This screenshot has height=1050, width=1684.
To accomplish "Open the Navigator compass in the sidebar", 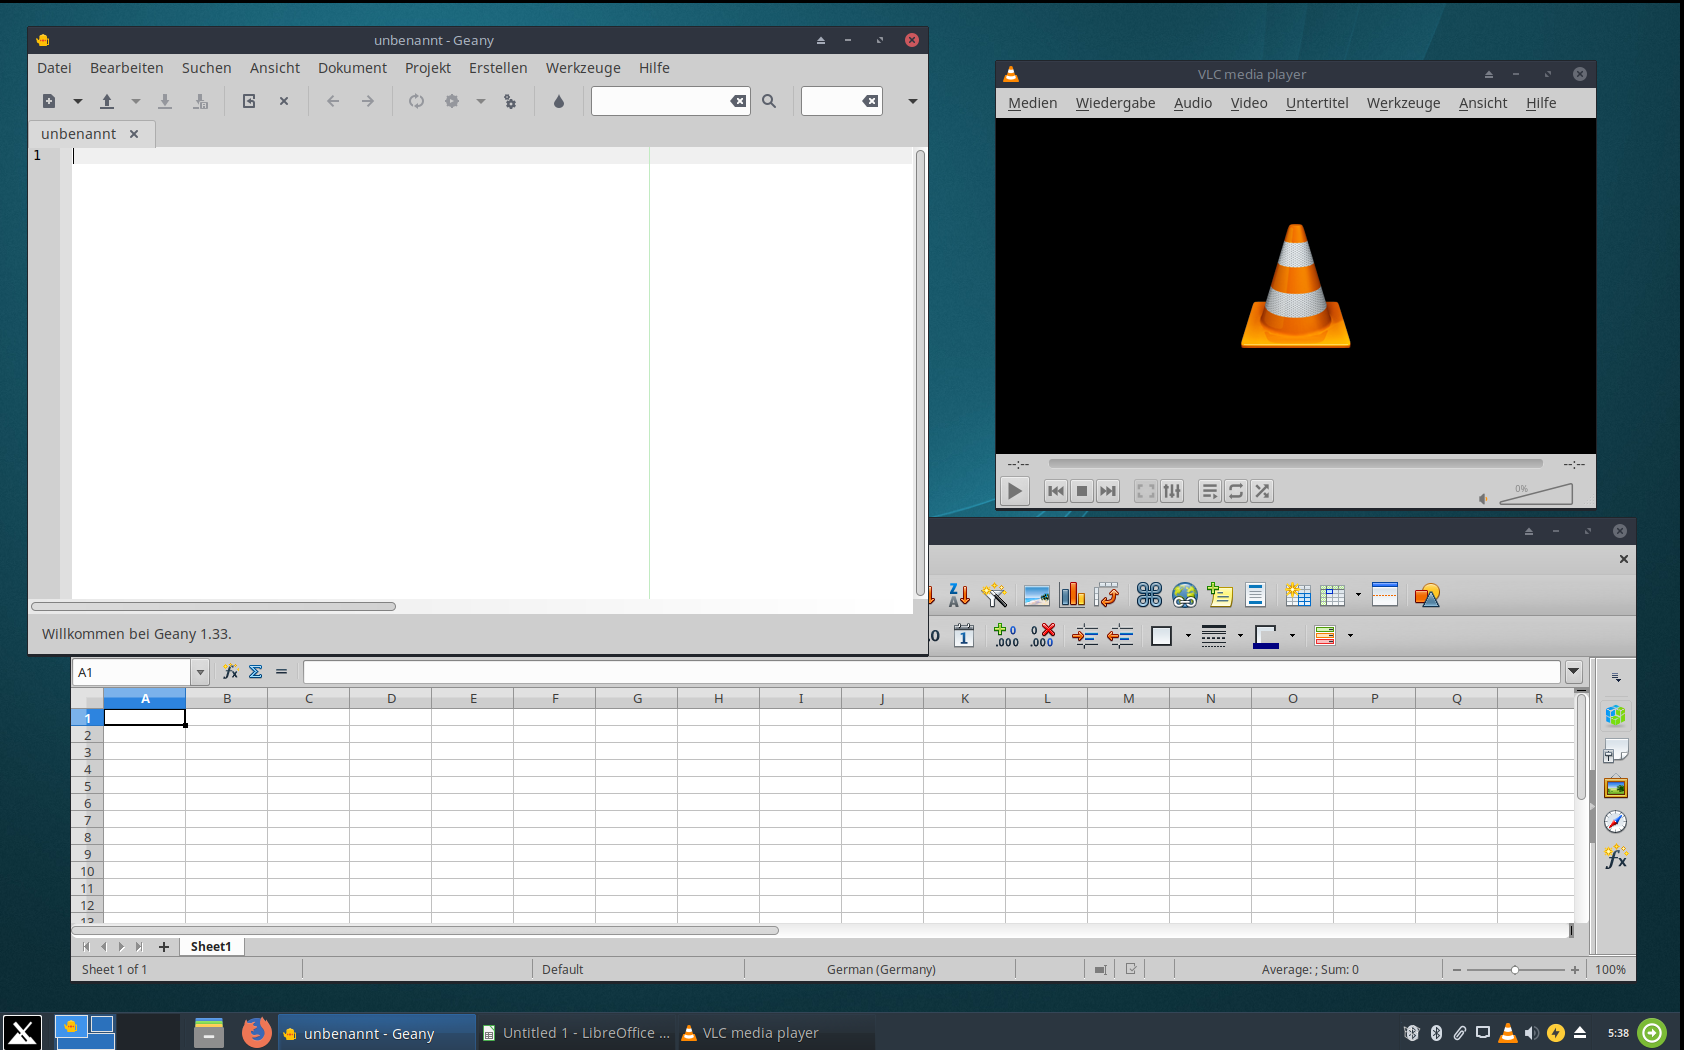I will (1615, 822).
